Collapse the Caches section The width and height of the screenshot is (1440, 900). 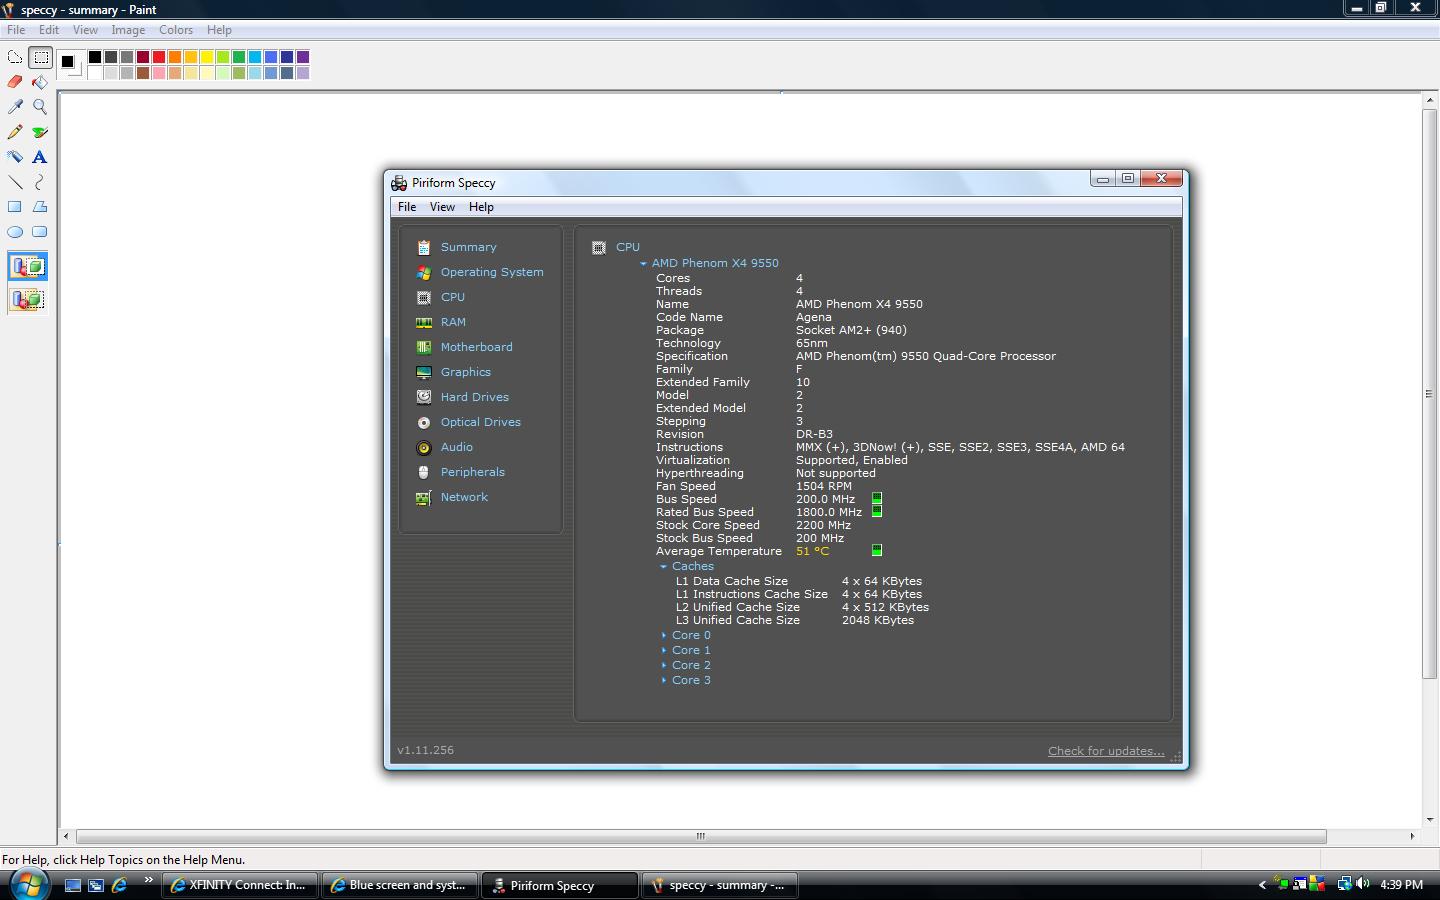pos(663,567)
